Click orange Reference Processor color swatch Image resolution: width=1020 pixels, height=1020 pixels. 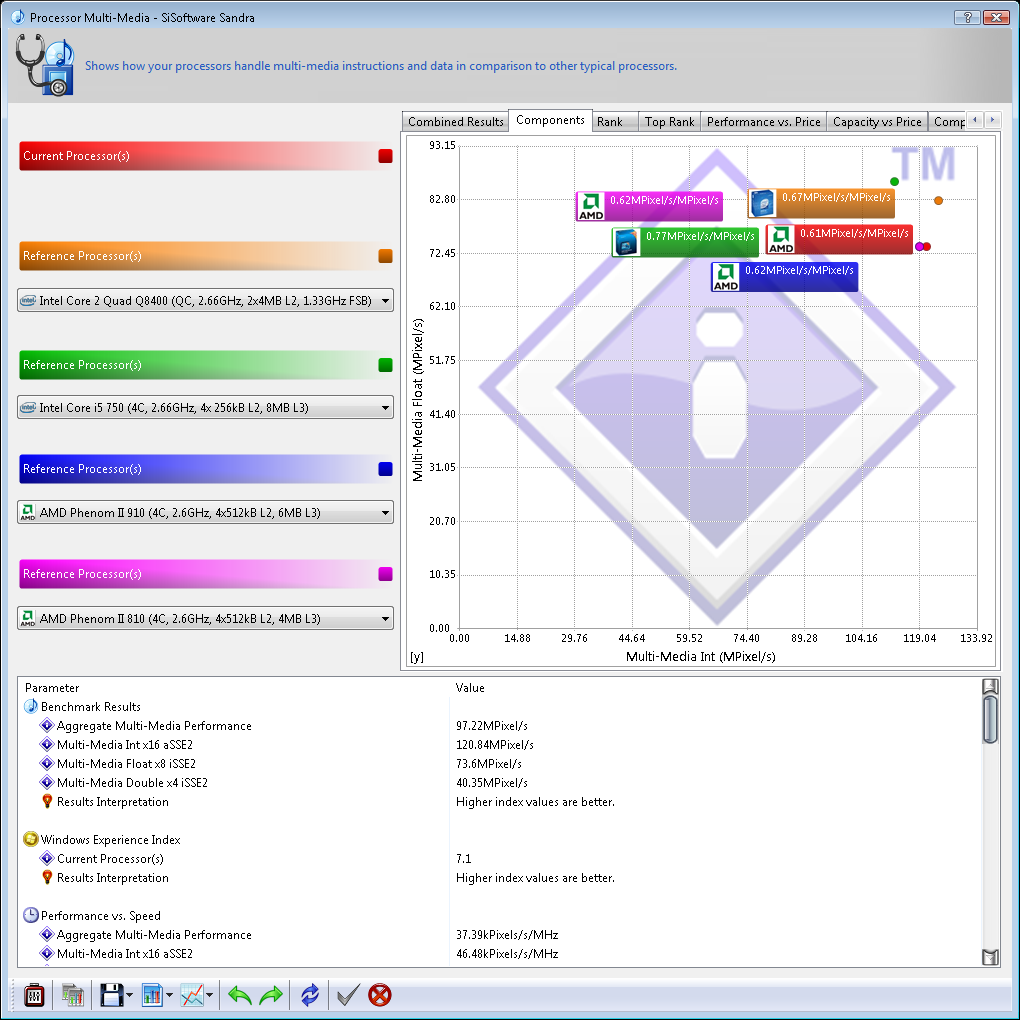tap(386, 256)
